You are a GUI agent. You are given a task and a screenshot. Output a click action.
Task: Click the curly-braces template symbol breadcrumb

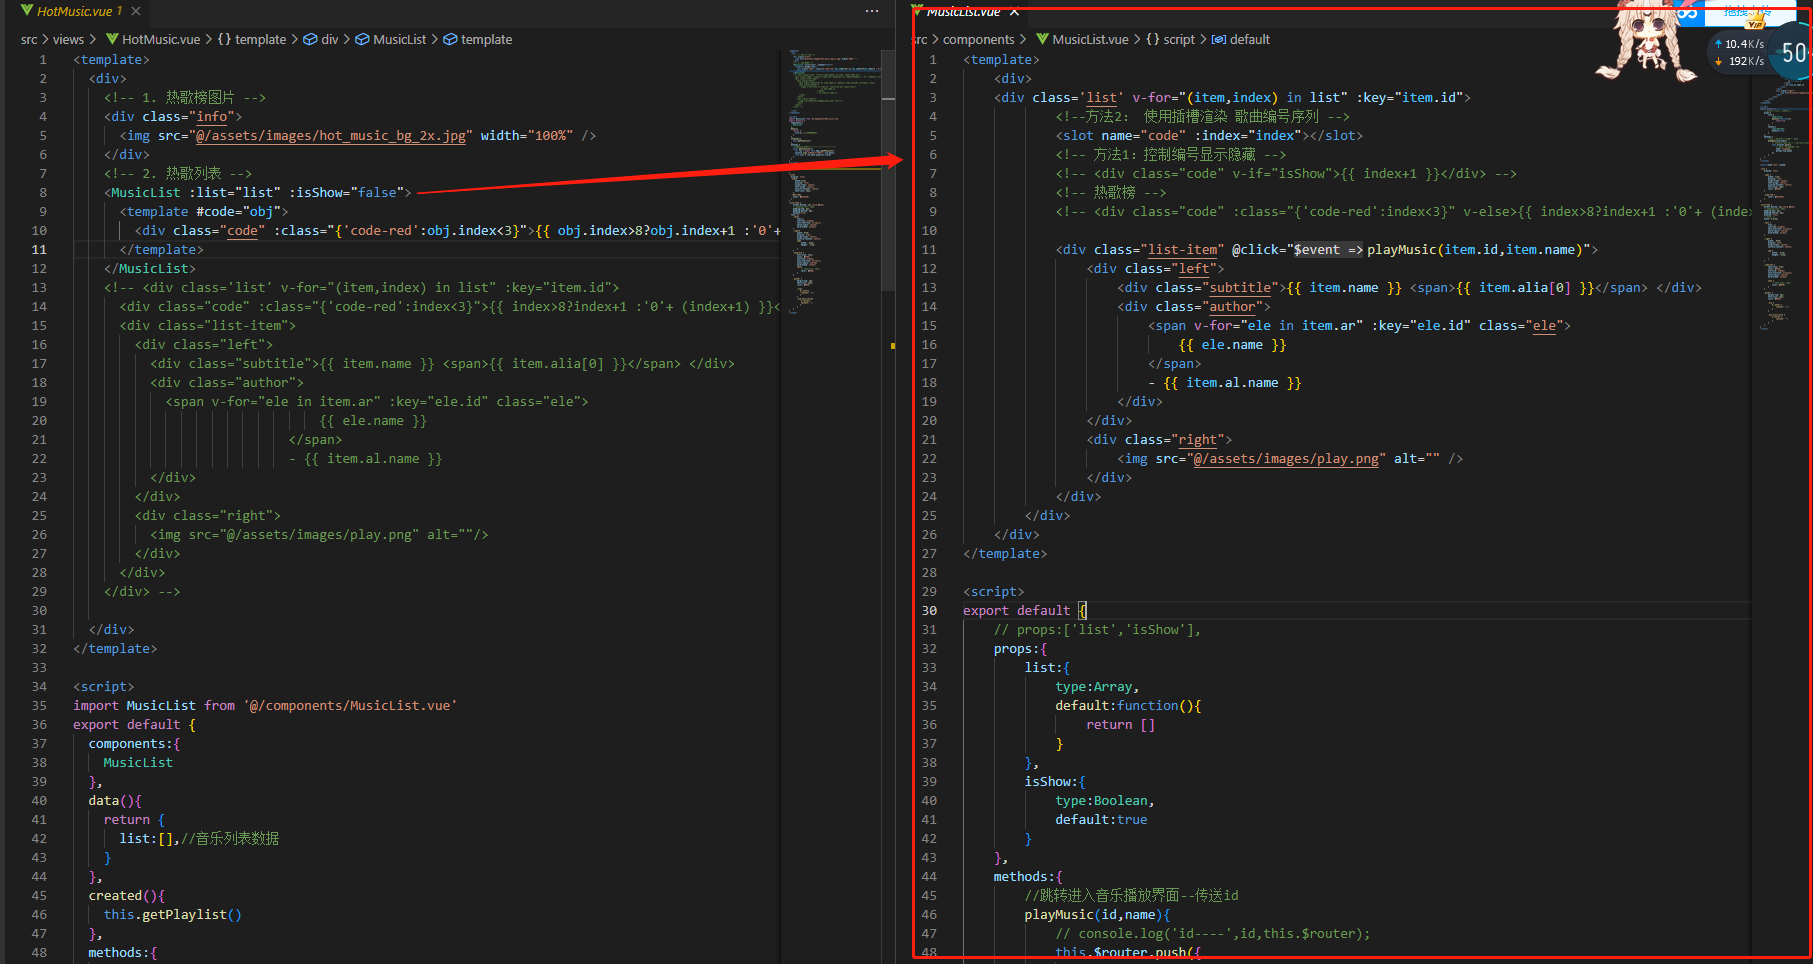click(252, 40)
